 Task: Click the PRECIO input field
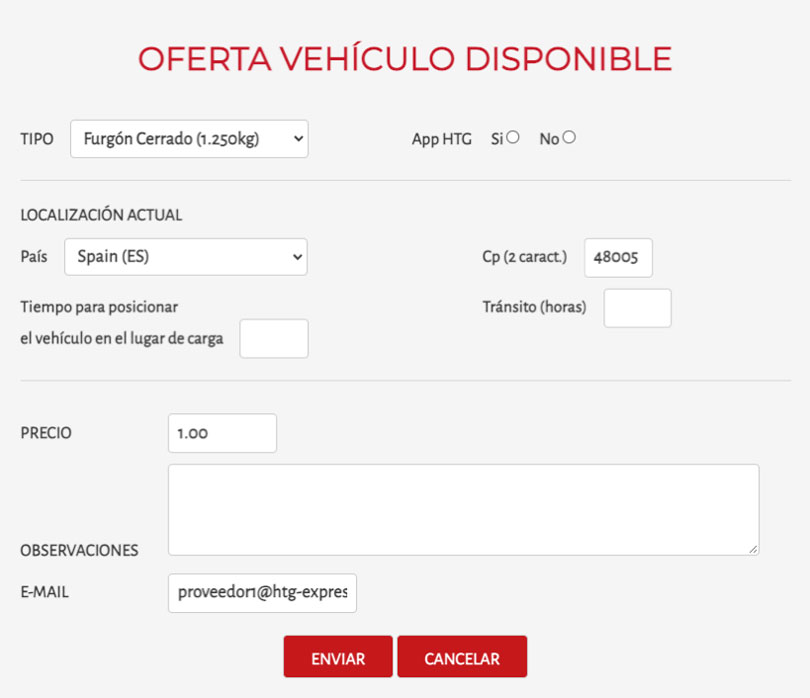[222, 433]
